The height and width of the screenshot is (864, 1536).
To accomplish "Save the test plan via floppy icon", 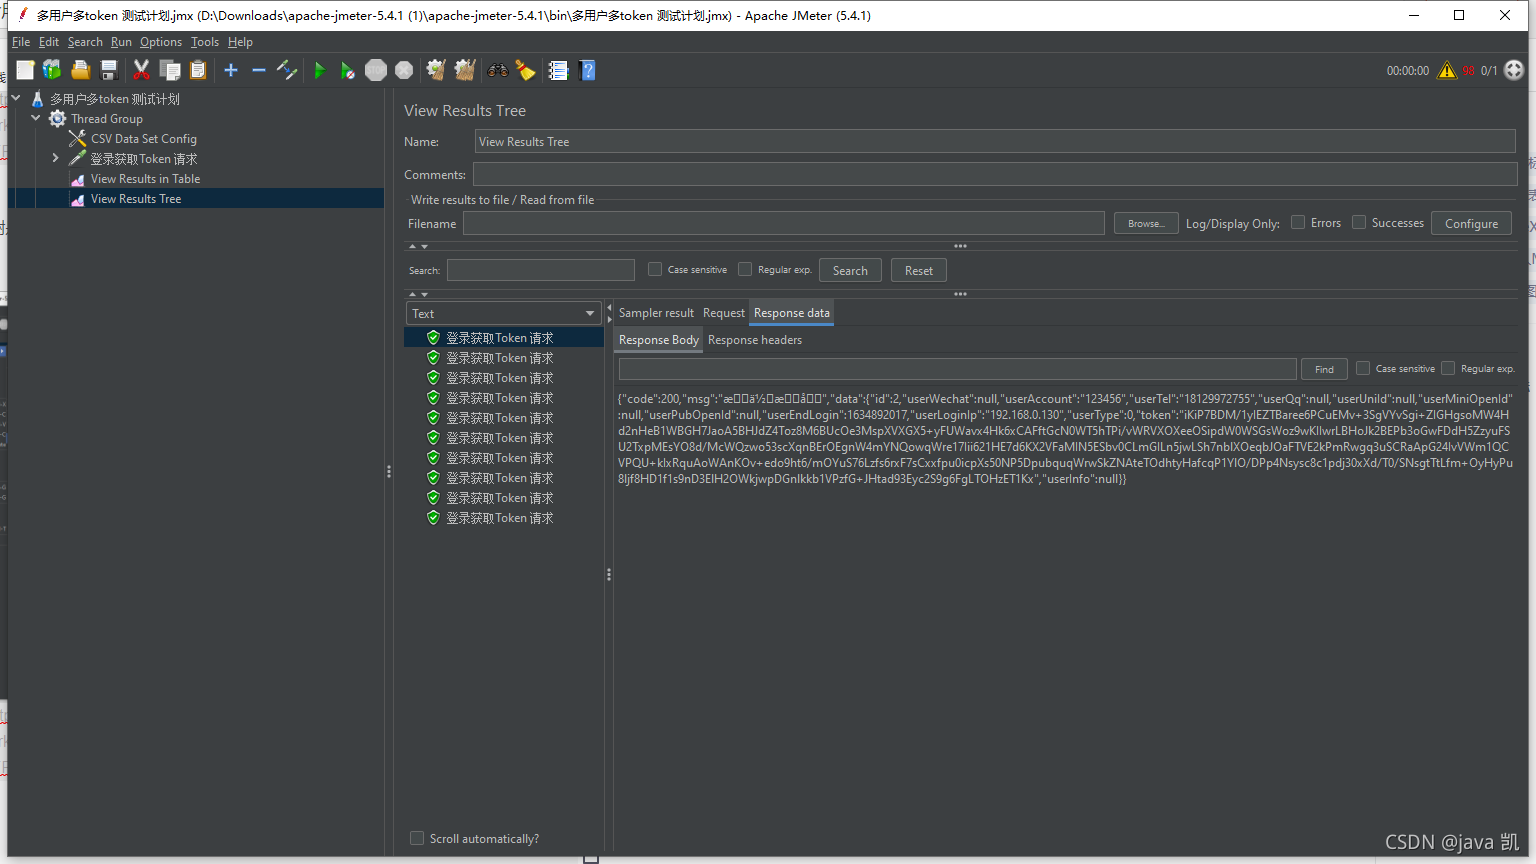I will pyautogui.click(x=109, y=70).
